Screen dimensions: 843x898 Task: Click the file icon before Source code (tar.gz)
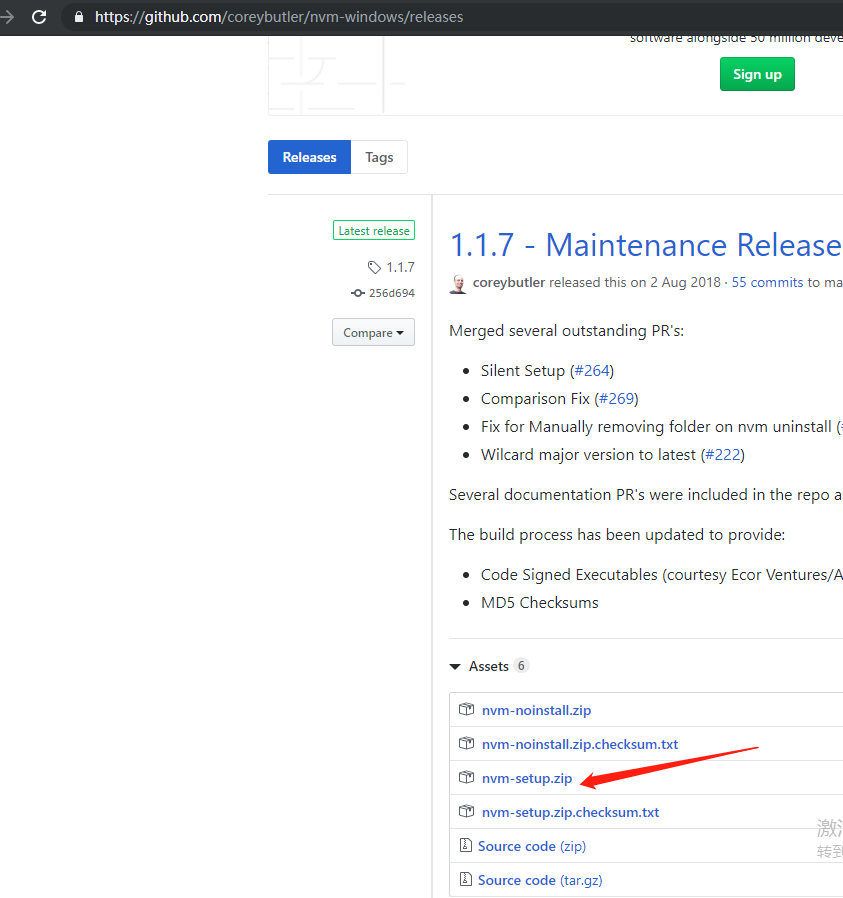[466, 879]
